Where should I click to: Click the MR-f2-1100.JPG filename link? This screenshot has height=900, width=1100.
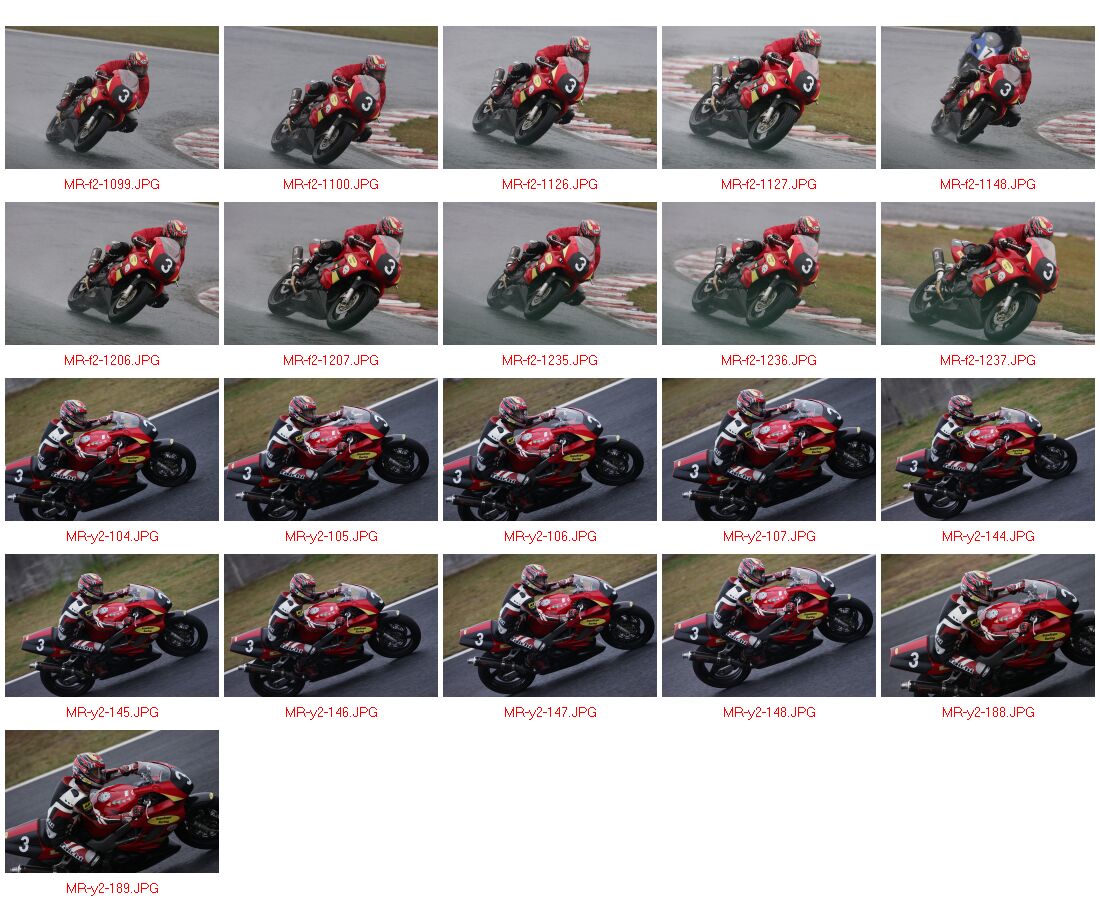point(330,184)
